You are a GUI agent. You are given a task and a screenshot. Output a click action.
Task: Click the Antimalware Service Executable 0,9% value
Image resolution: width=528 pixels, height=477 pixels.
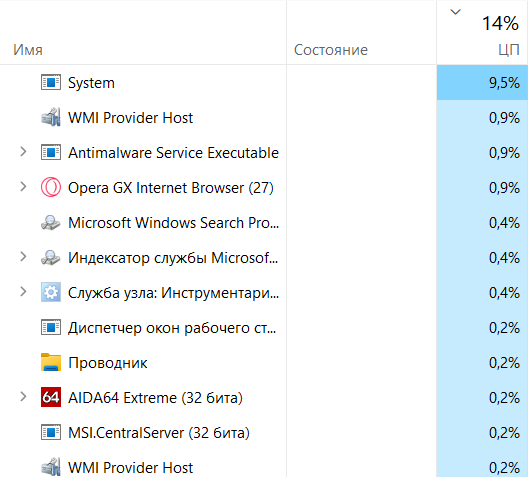504,153
